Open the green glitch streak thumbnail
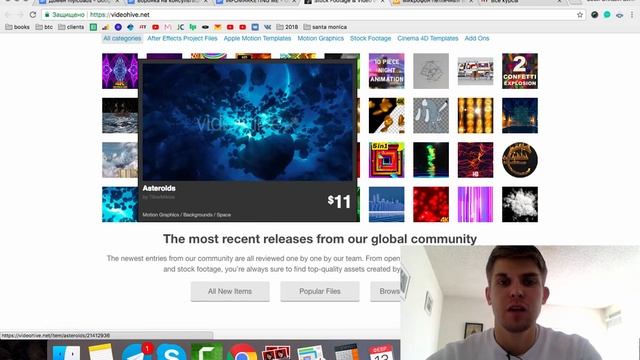640x360 pixels. click(431, 160)
